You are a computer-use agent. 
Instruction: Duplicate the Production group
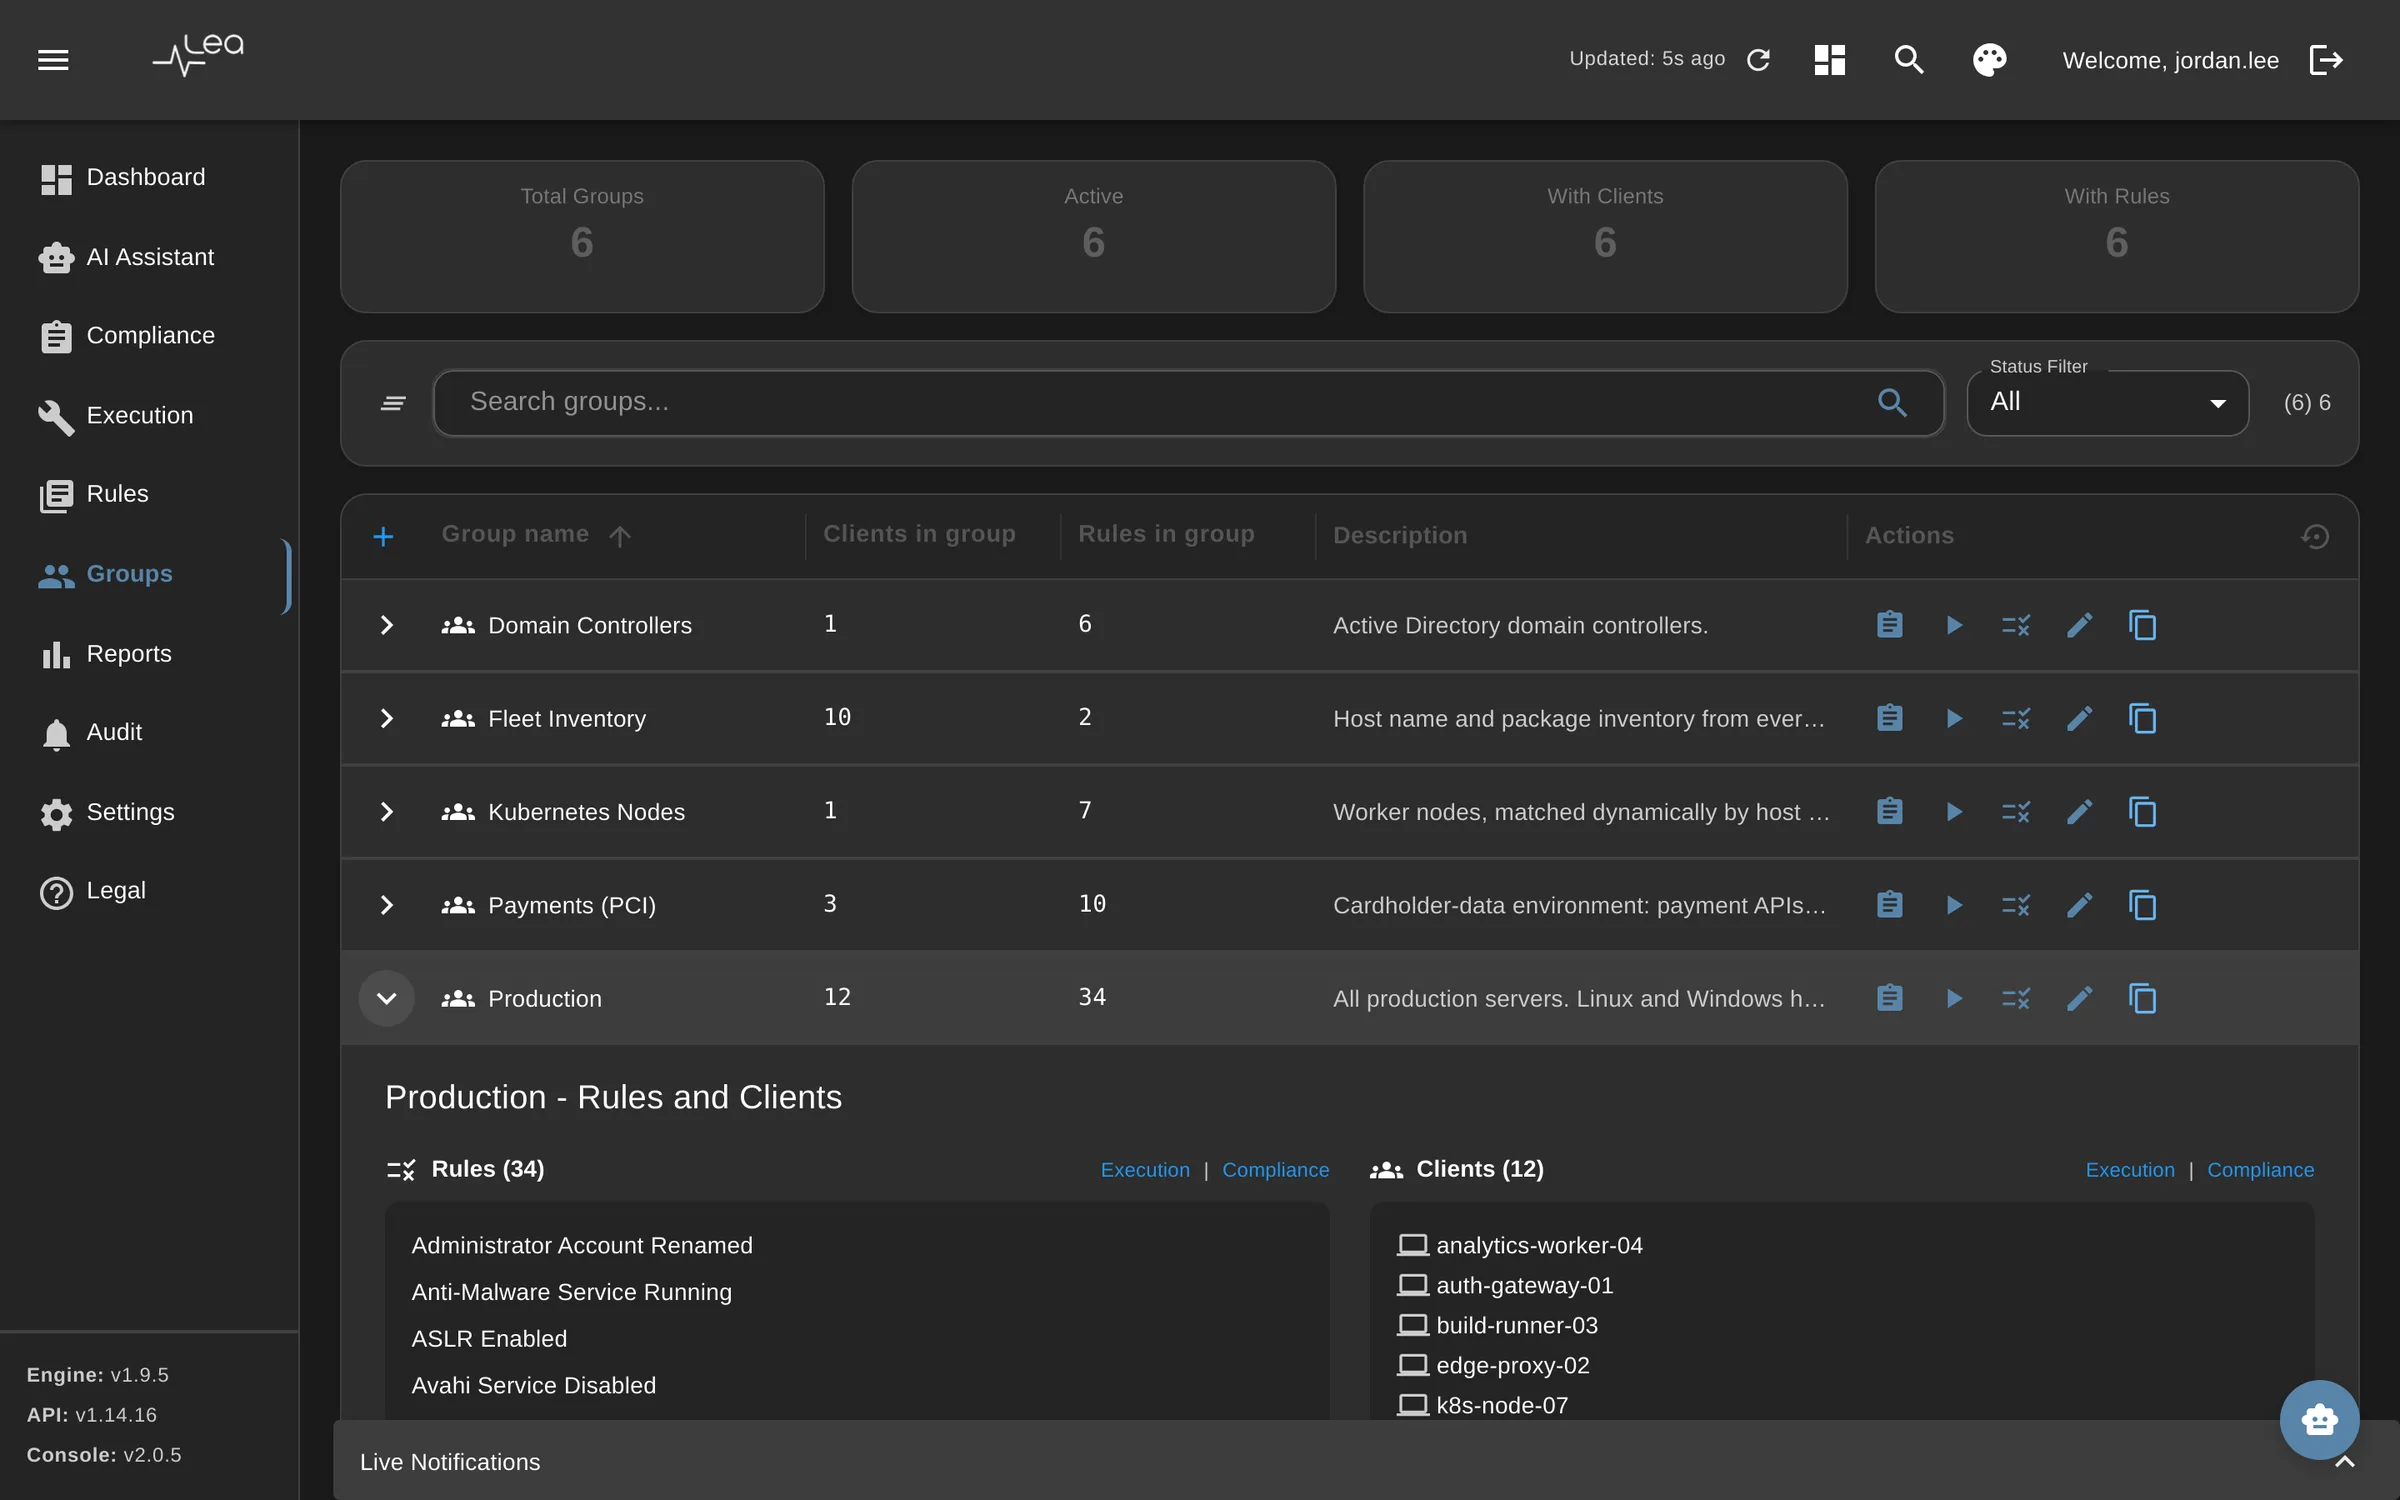(2142, 998)
